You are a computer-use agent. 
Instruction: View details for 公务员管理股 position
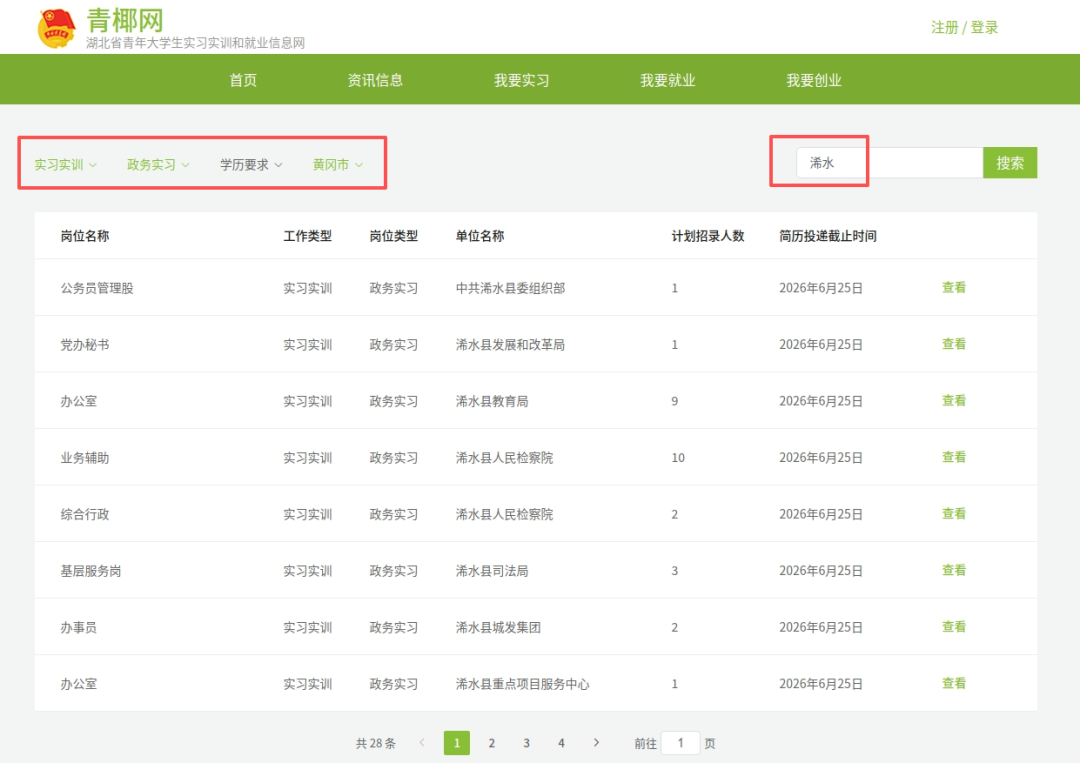(954, 287)
